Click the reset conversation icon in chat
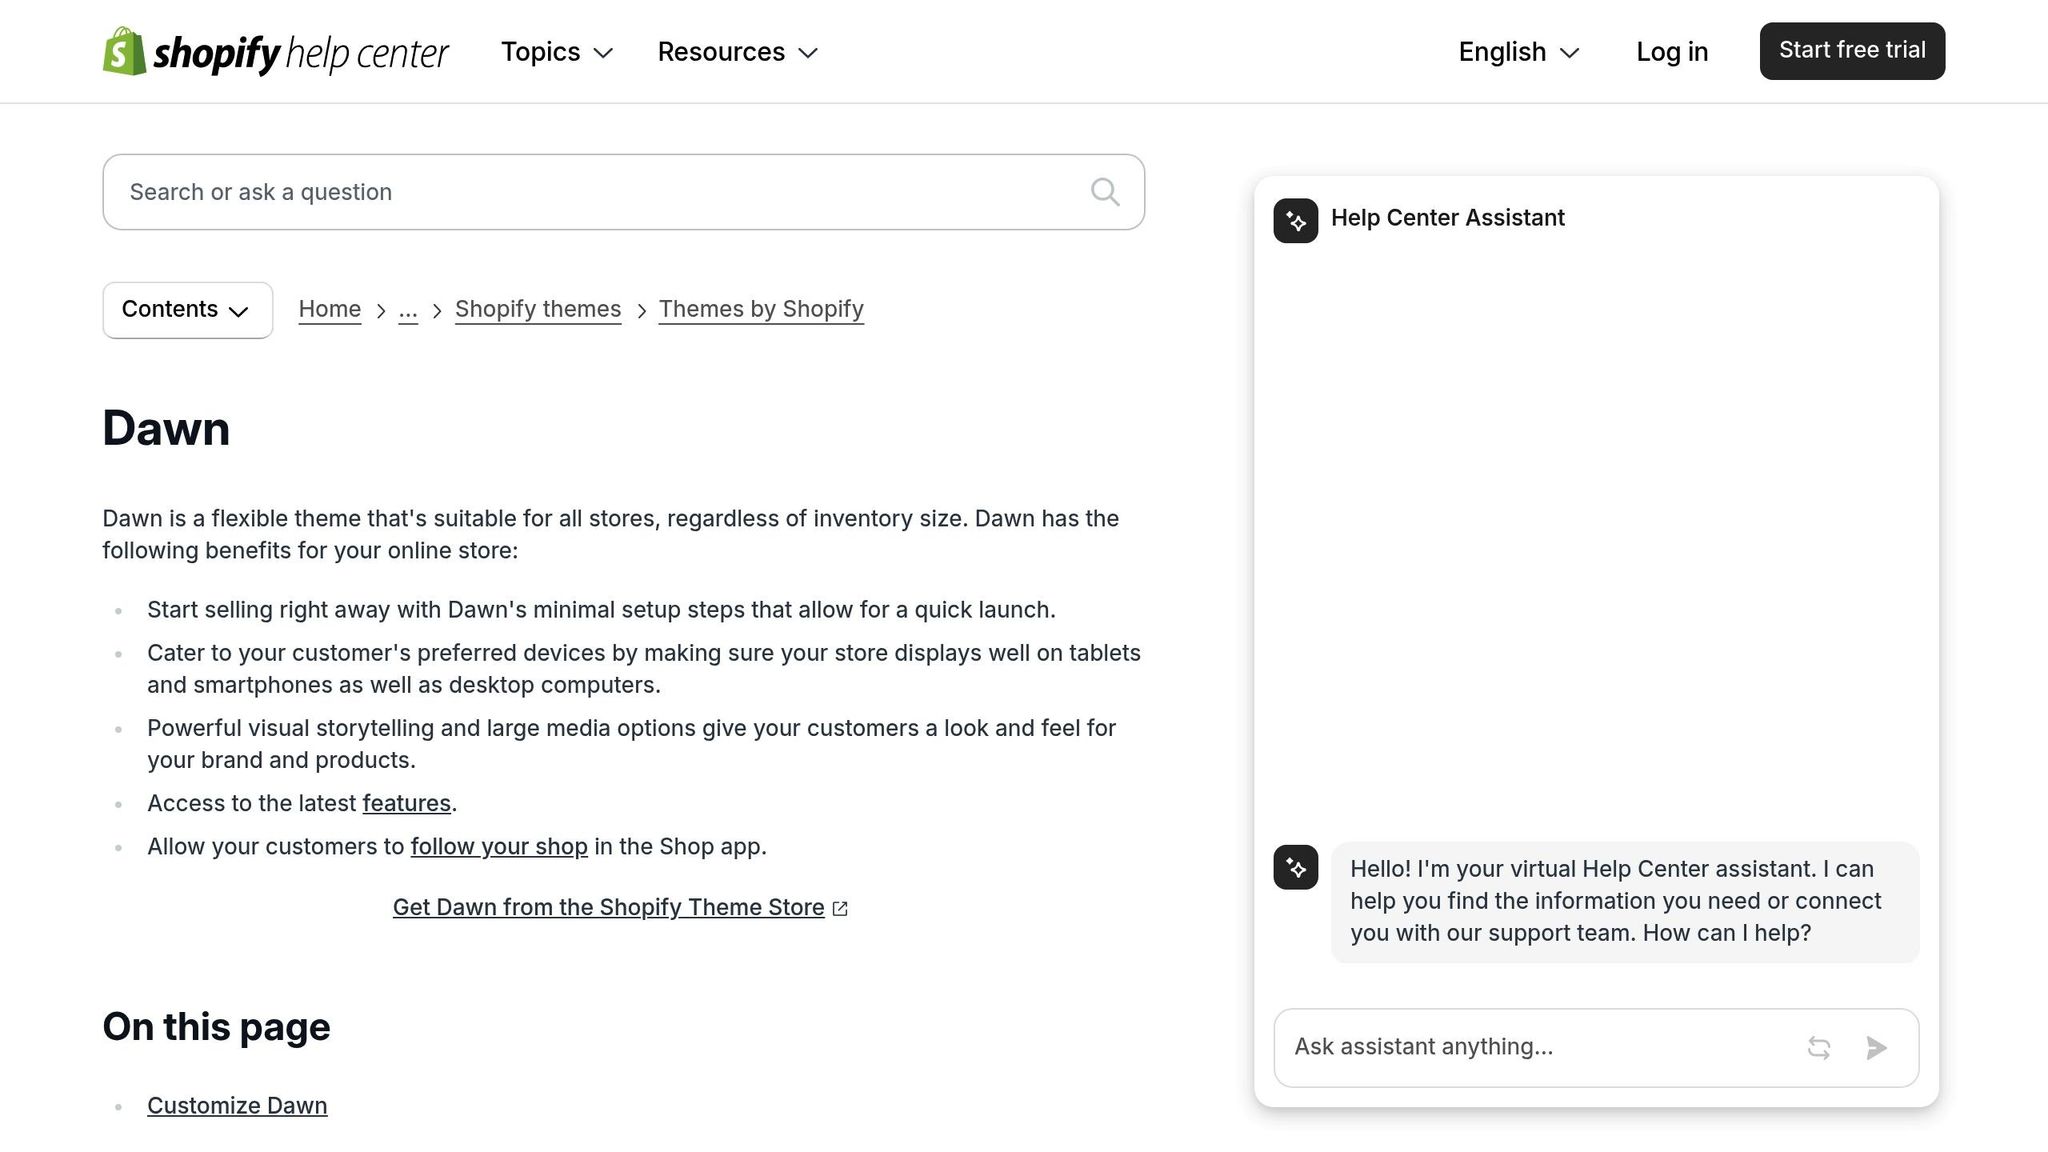 1819,1047
